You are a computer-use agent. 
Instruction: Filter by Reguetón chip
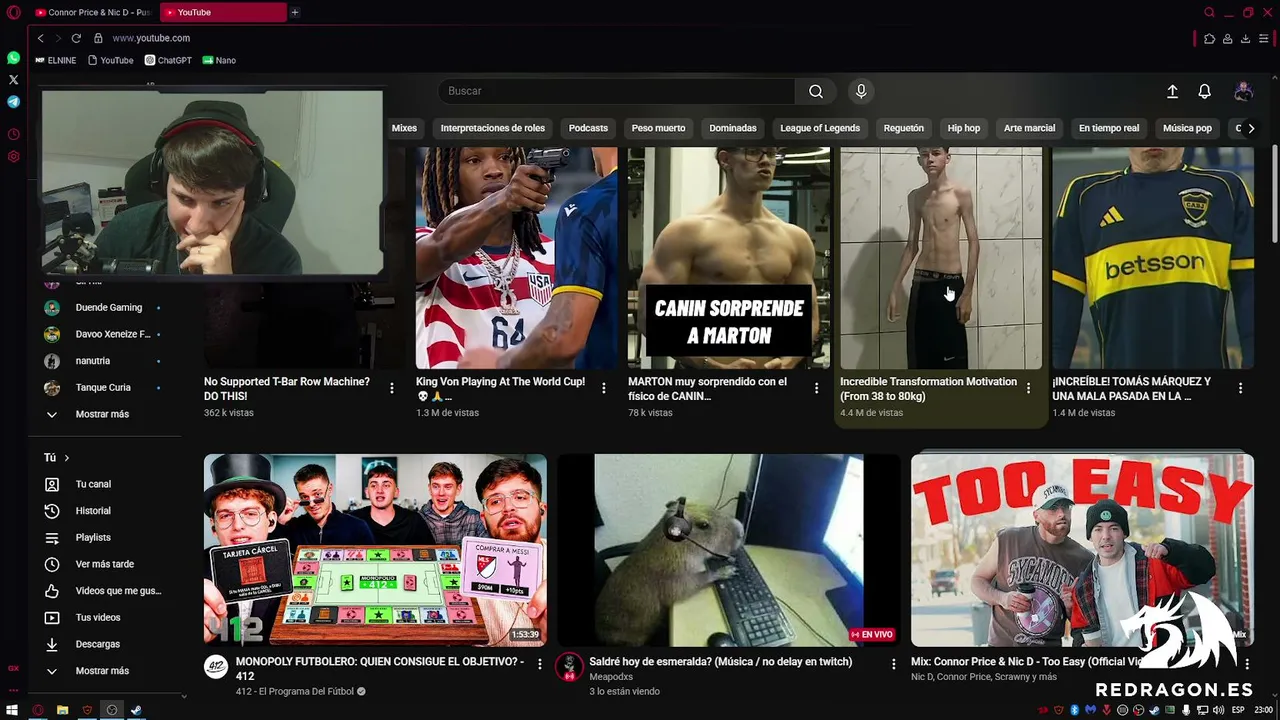coord(904,128)
